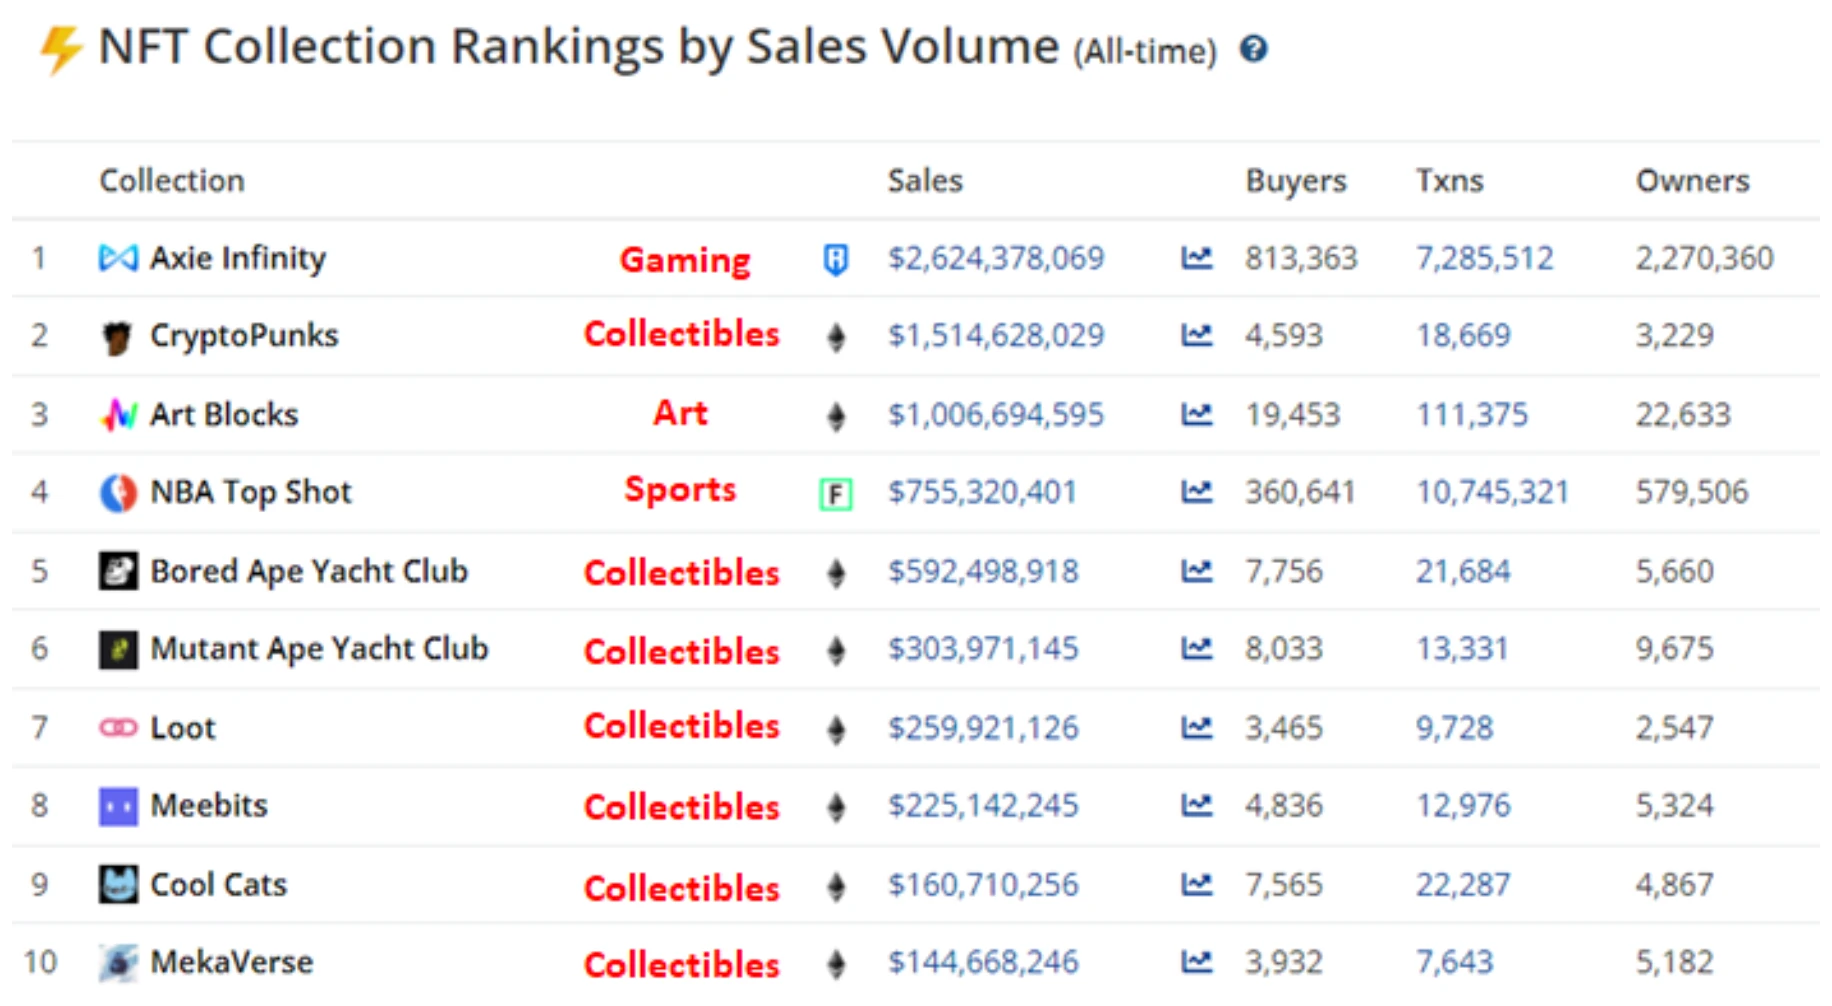Viewport: 1832px width, 1006px height.
Task: Open the Loot sales chart icon
Action: click(1196, 727)
